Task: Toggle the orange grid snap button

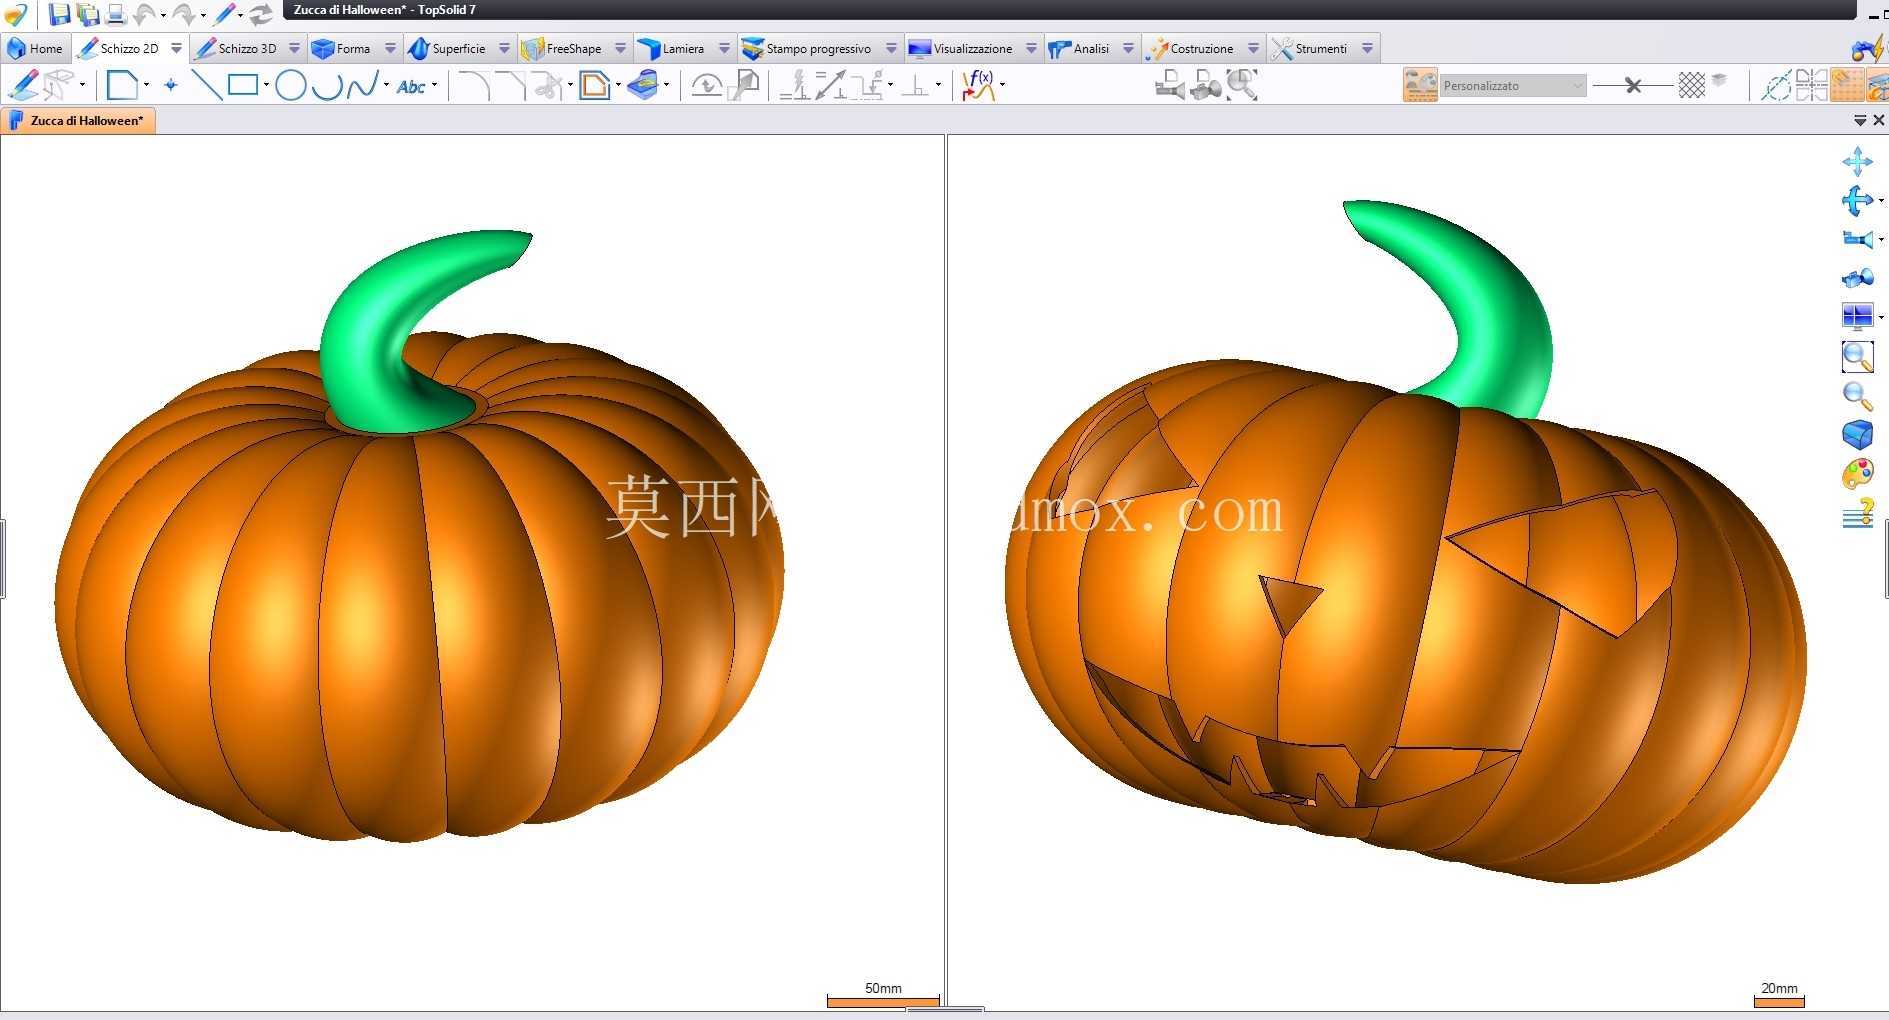Action: coord(1847,85)
